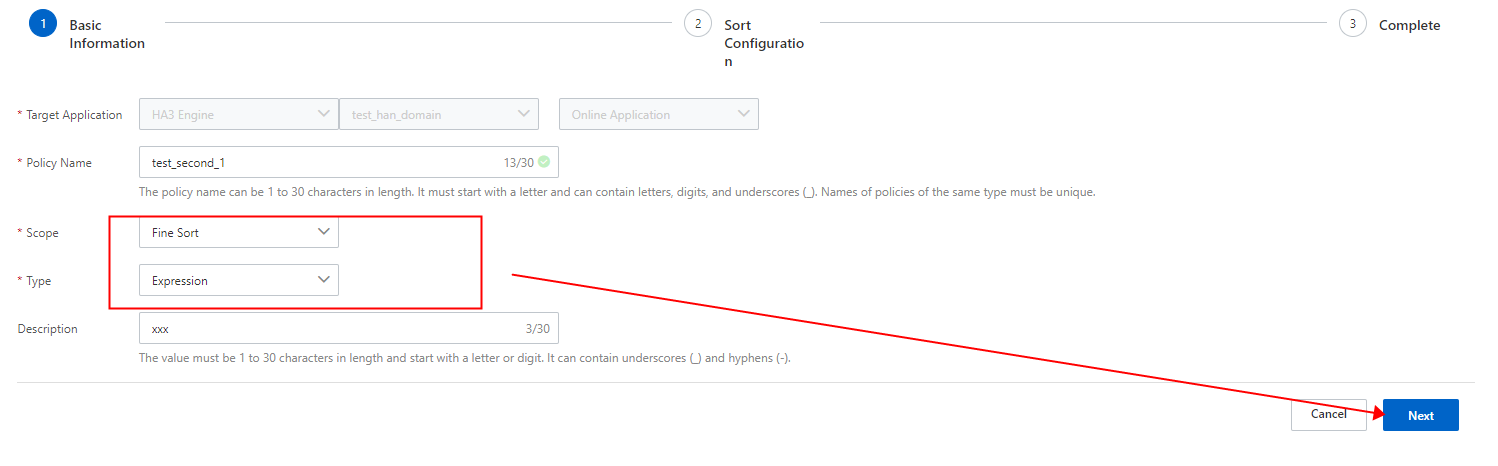The image size is (1498, 466).
Task: Click the step 3 number circle
Action: pyautogui.click(x=1353, y=23)
